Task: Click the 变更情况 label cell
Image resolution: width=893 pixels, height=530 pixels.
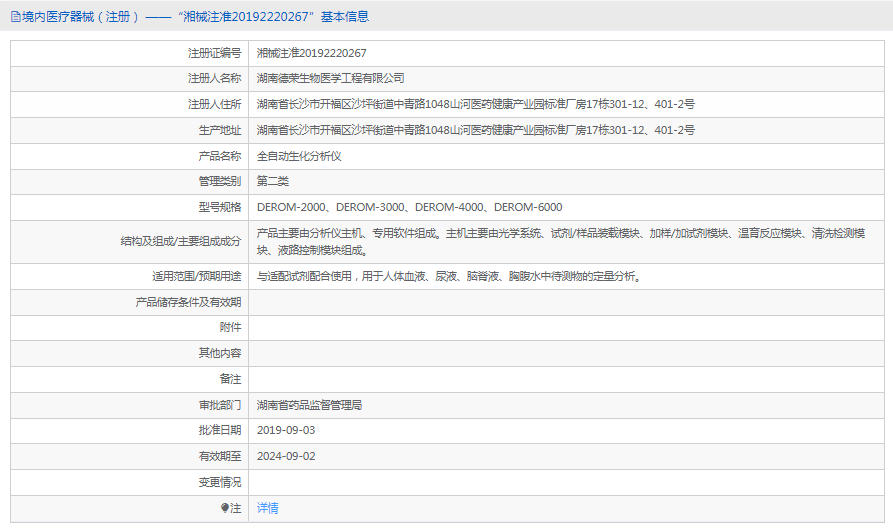Action: coord(129,483)
